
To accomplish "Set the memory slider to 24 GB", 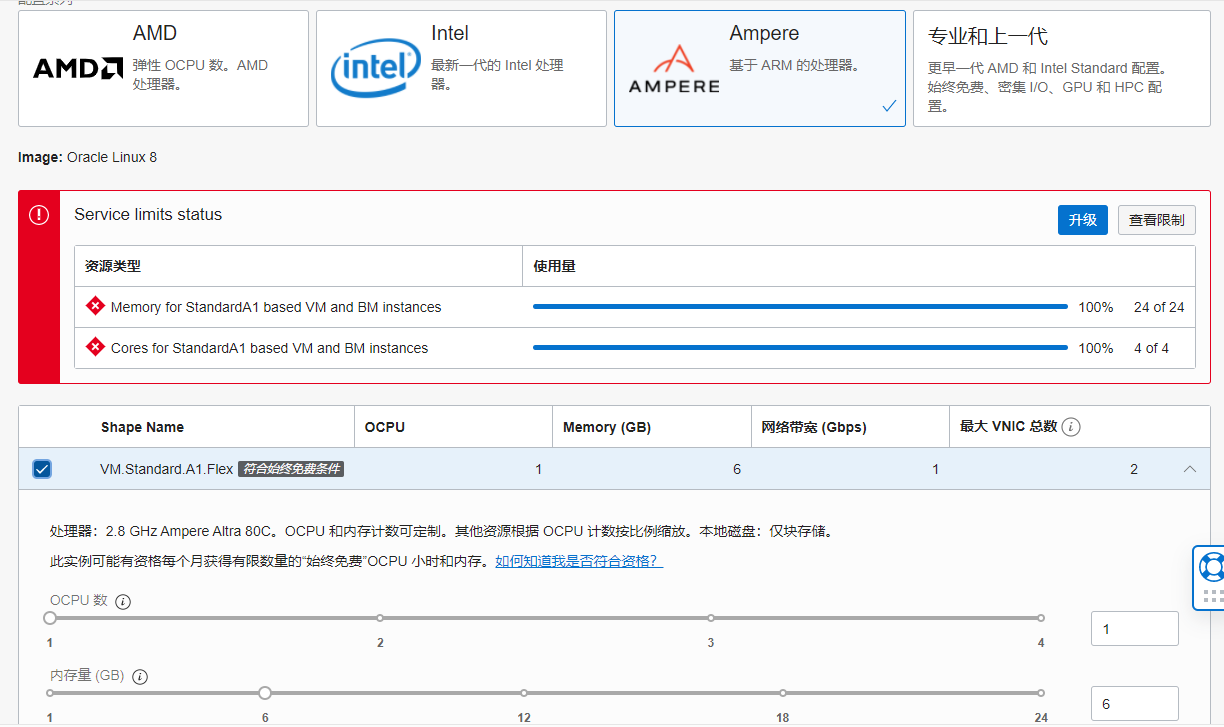I will click(x=1041, y=693).
